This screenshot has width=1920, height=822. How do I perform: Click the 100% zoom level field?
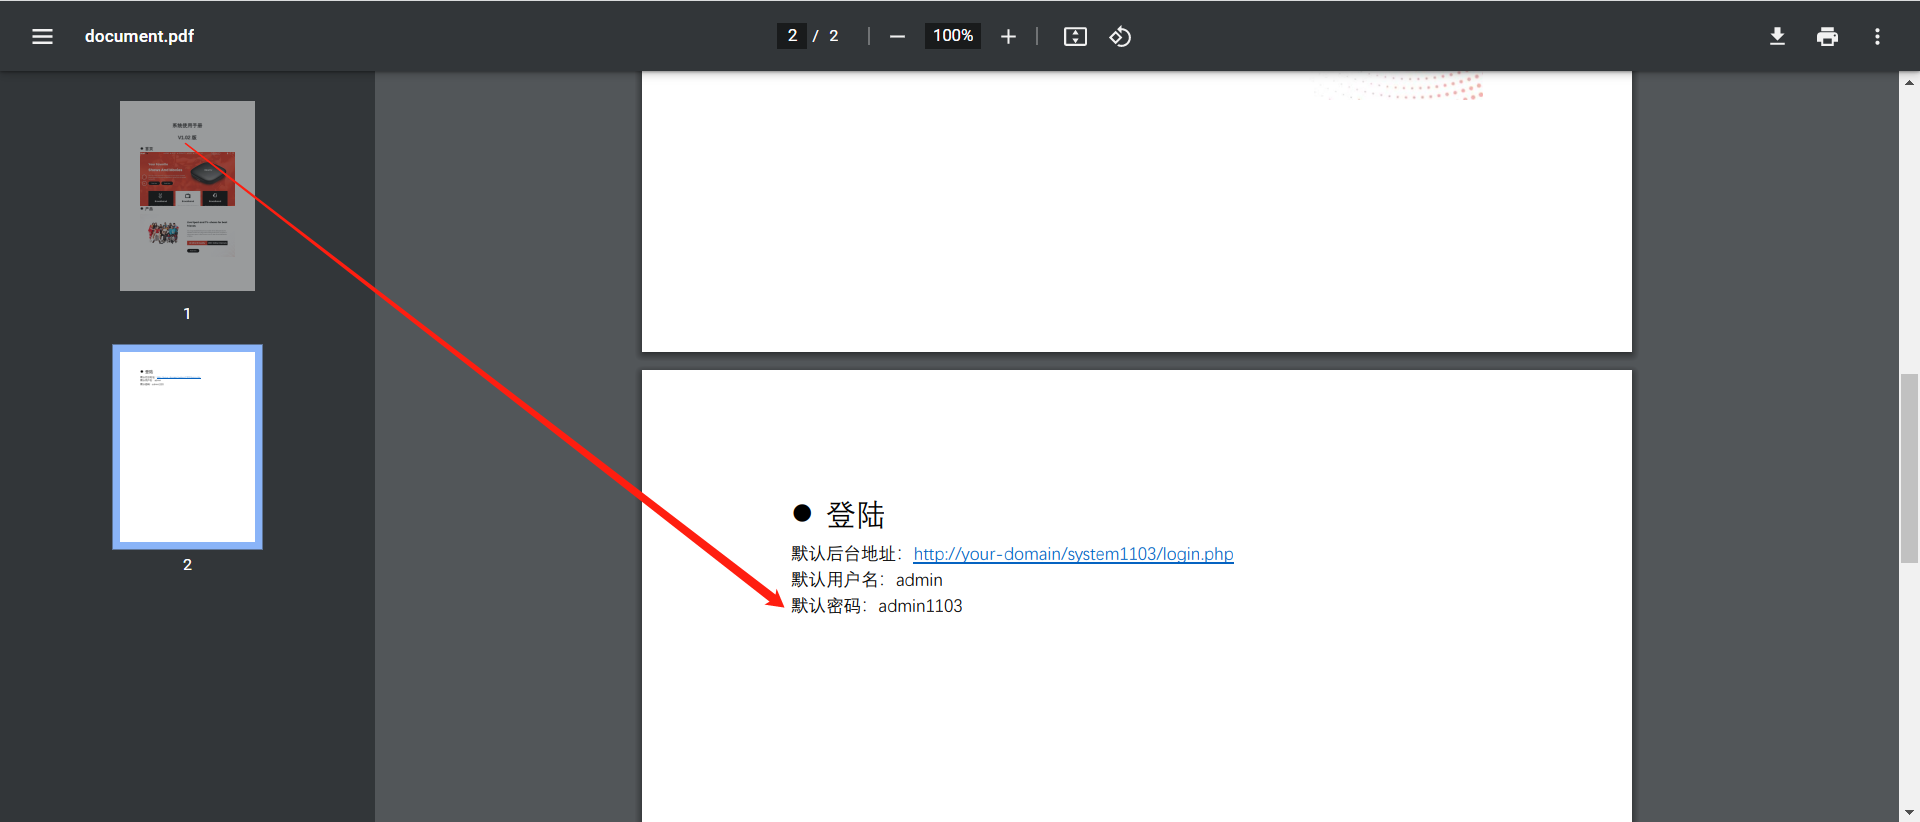tap(952, 36)
